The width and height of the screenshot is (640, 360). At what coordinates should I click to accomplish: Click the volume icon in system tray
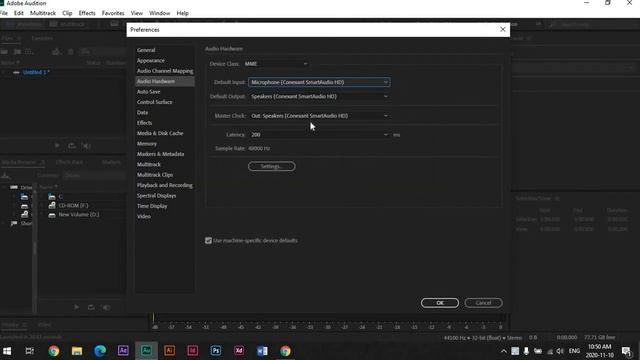pyautogui.click(x=560, y=351)
